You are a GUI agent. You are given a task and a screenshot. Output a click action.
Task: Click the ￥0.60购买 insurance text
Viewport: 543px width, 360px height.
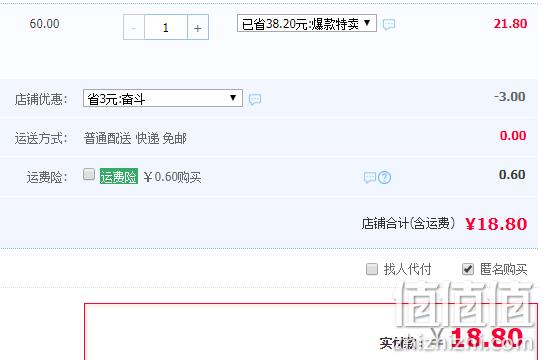coord(172,177)
